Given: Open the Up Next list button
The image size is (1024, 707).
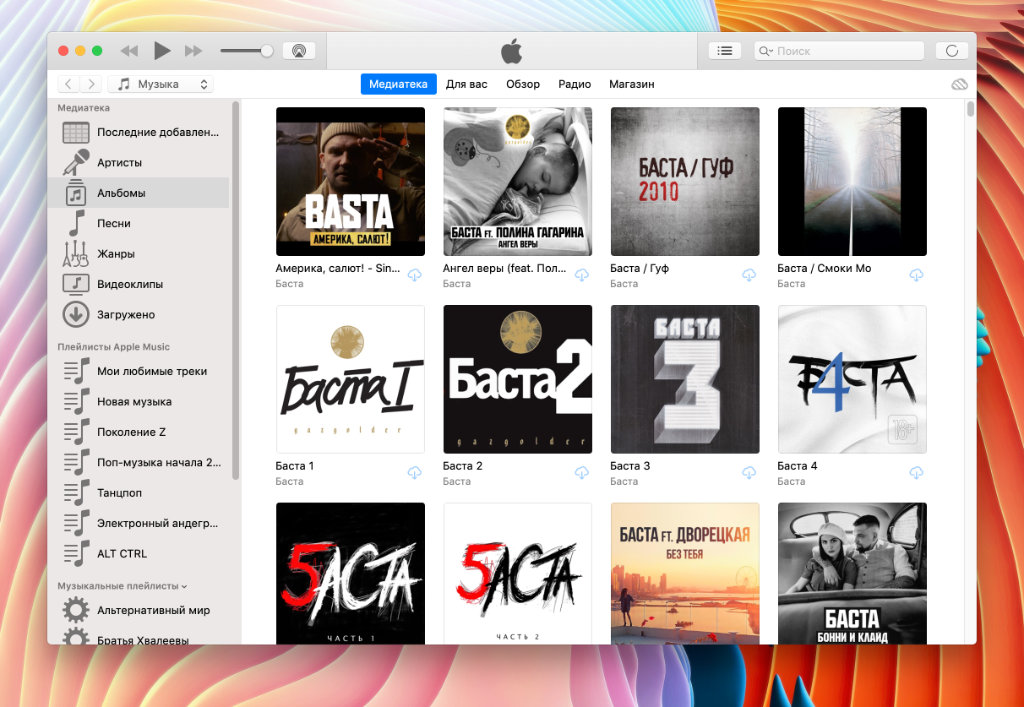Looking at the screenshot, I should [x=724, y=51].
